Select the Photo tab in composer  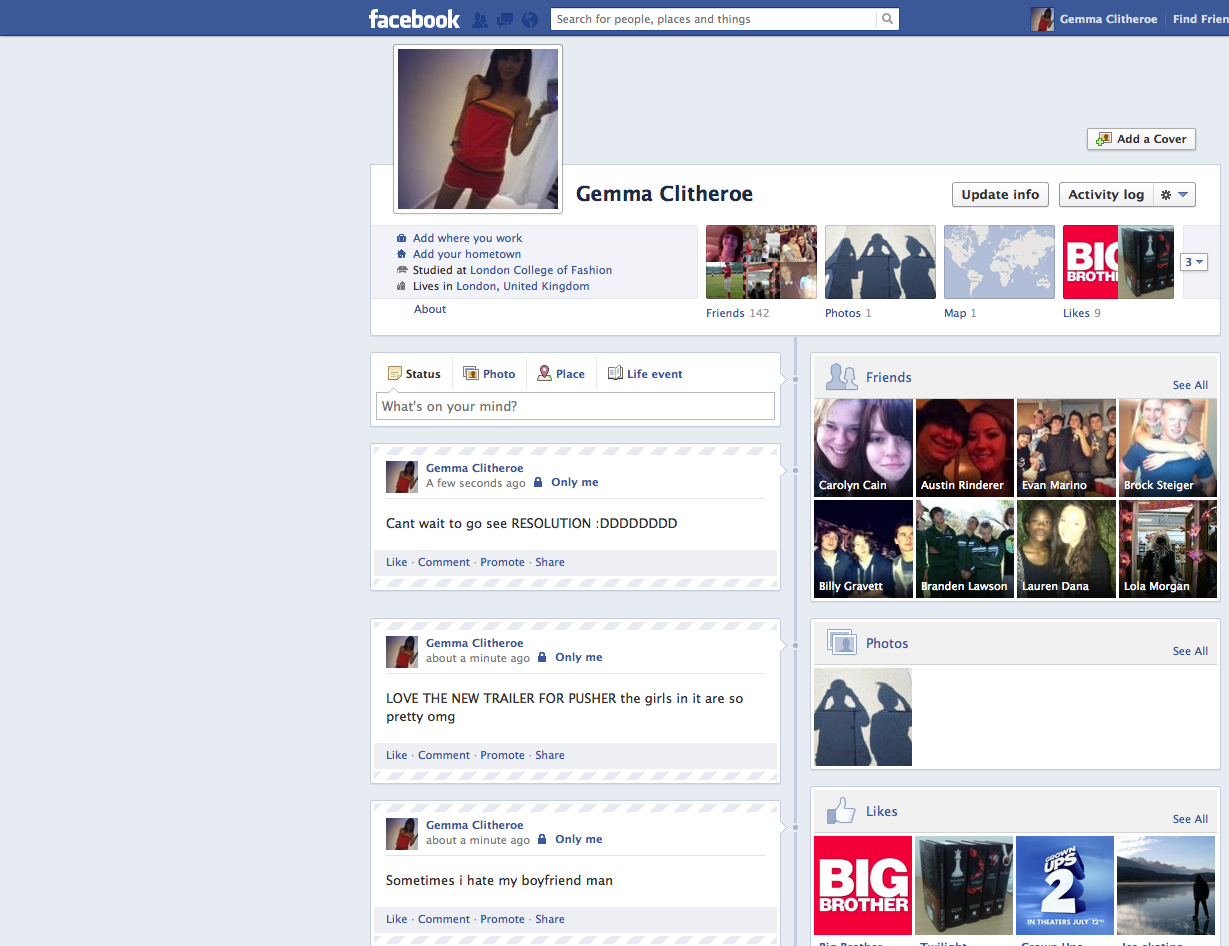[x=489, y=374]
